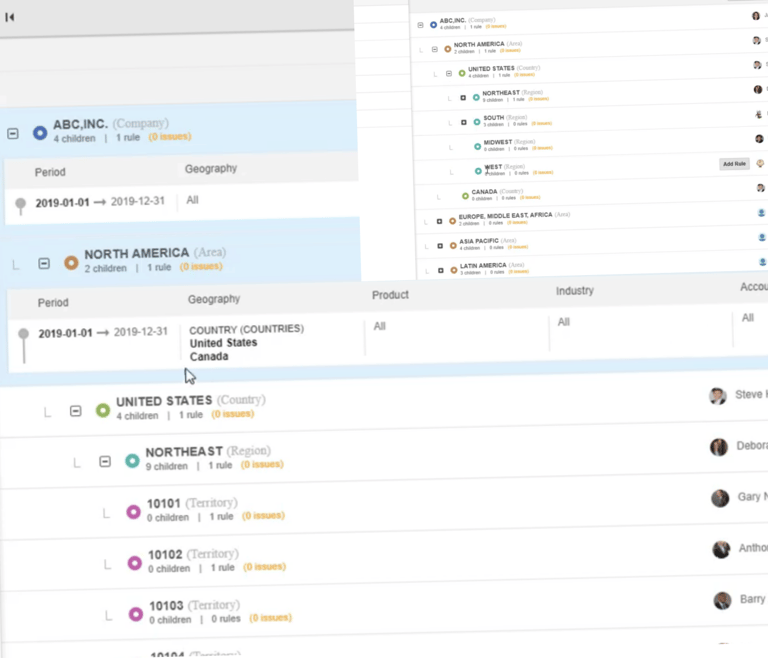The height and width of the screenshot is (658, 768).
Task: Click EUROPE, MIDDLE EAST, AFRICA circle icon
Action: pos(453,221)
